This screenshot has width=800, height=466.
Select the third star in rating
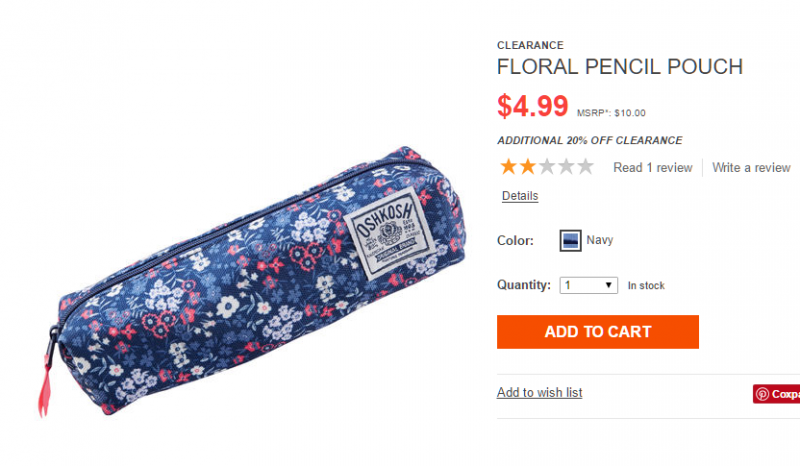tap(546, 167)
